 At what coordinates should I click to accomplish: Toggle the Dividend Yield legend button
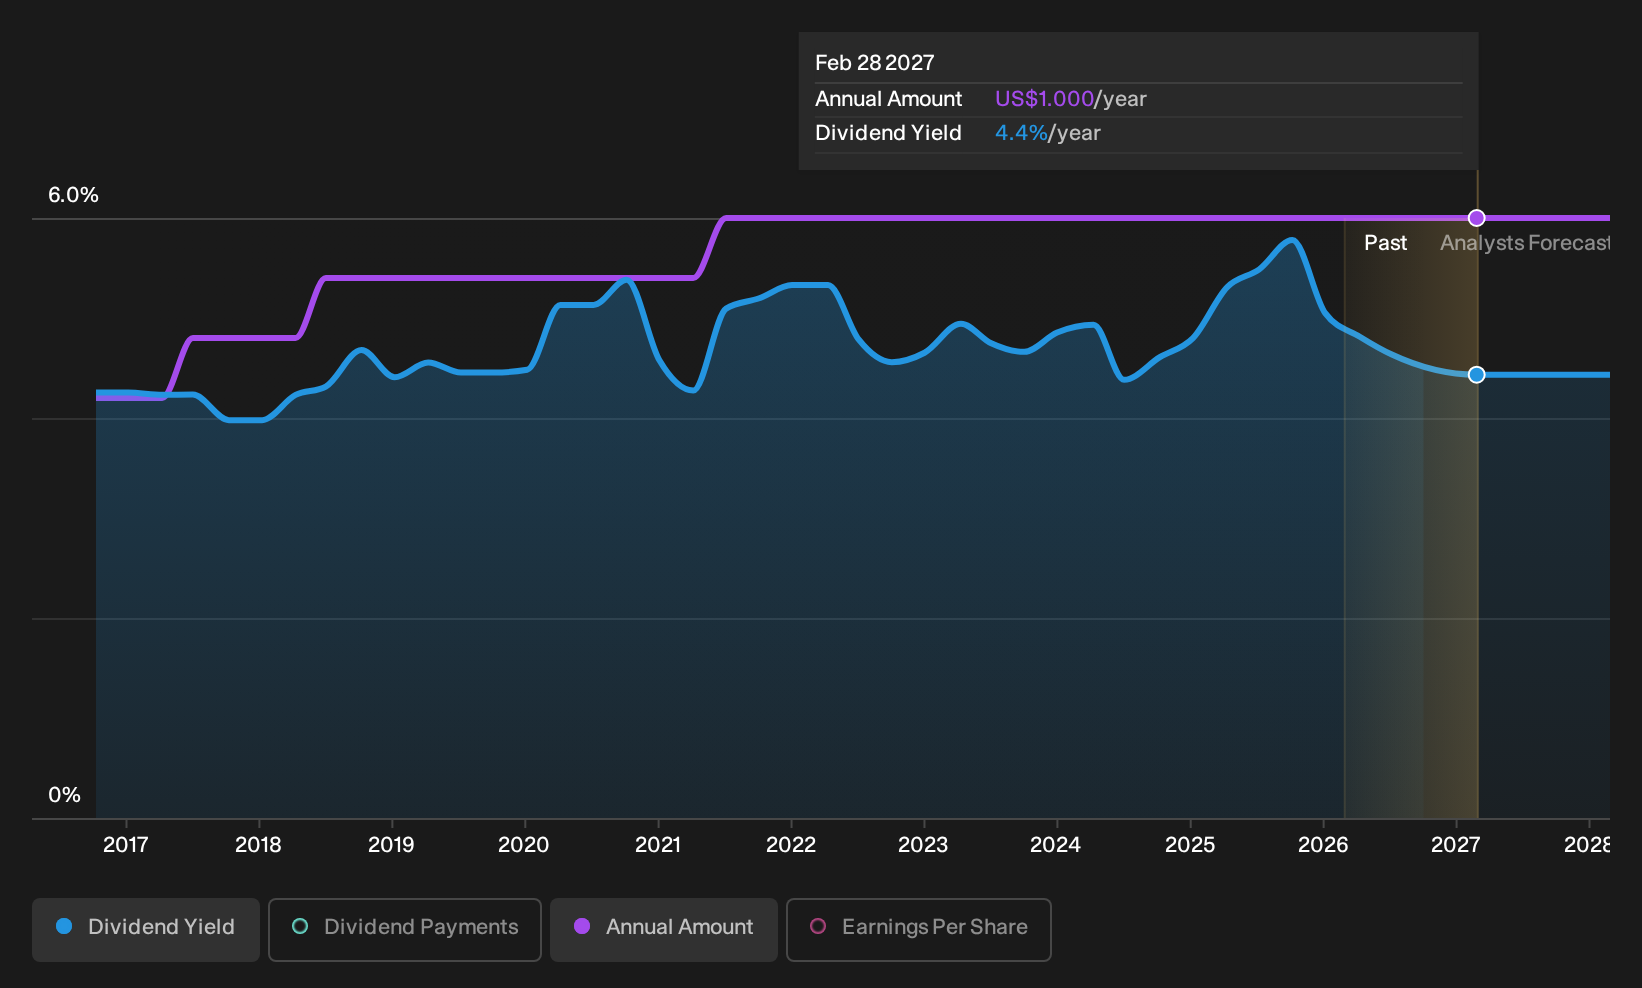(x=146, y=930)
